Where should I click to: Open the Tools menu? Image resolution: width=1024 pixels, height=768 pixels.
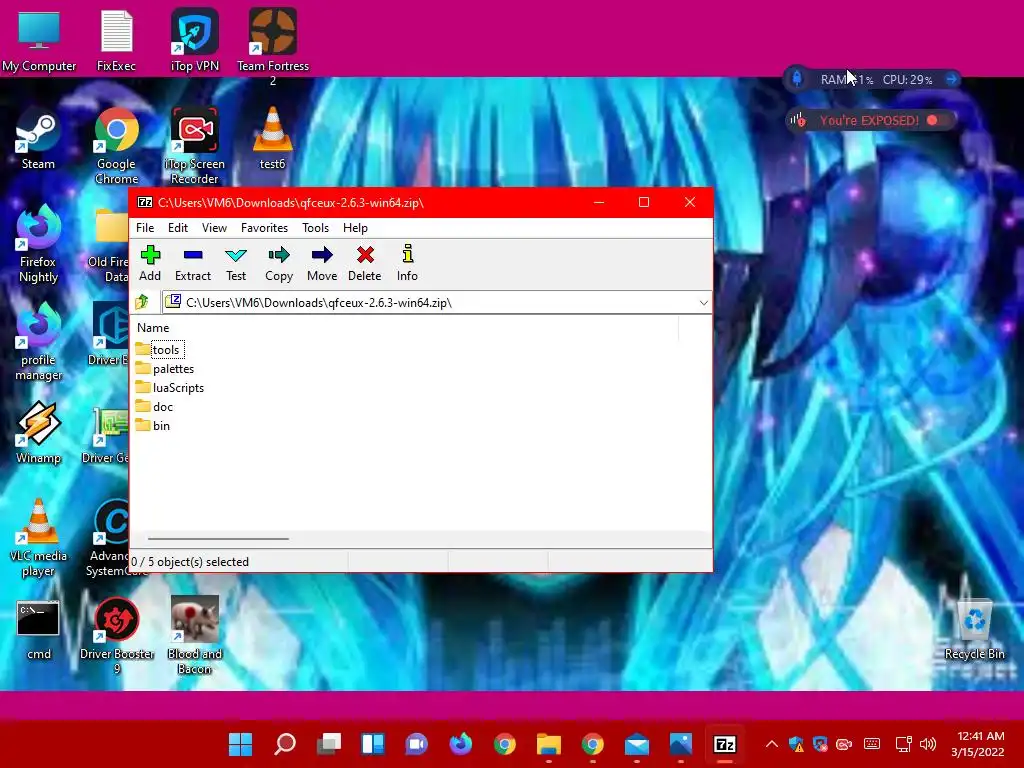pos(315,228)
